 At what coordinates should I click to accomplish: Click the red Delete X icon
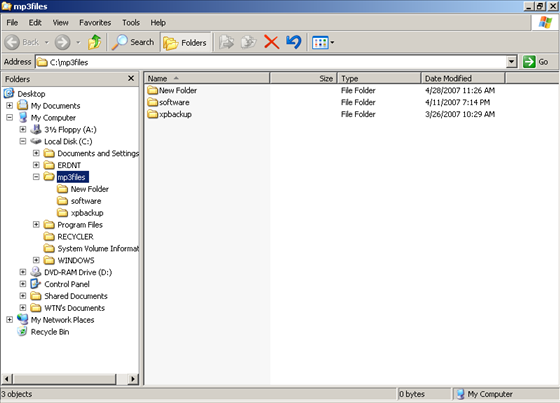(x=271, y=42)
